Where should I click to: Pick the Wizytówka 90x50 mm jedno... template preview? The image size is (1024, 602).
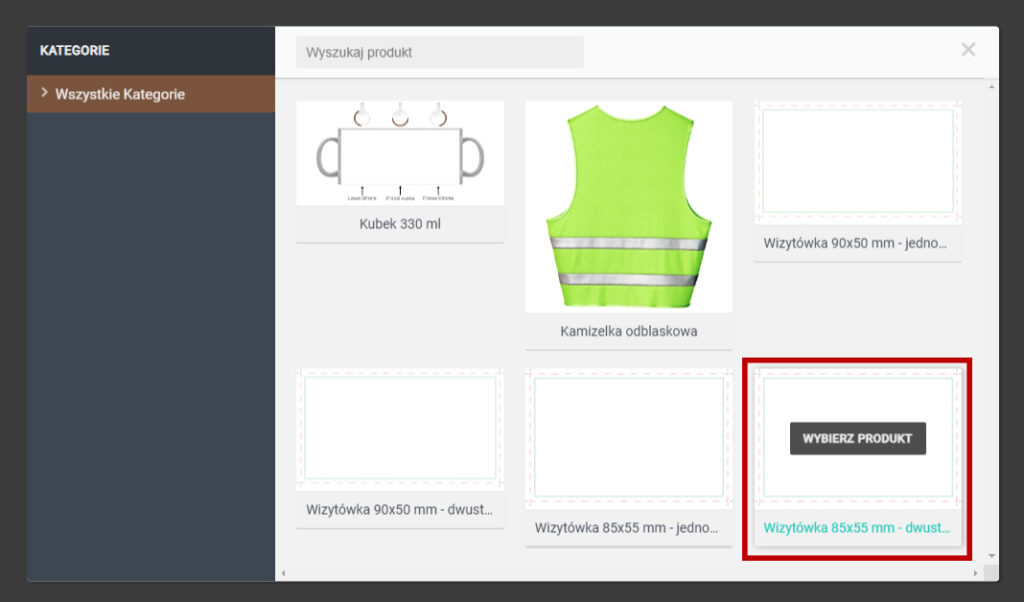(x=857, y=162)
